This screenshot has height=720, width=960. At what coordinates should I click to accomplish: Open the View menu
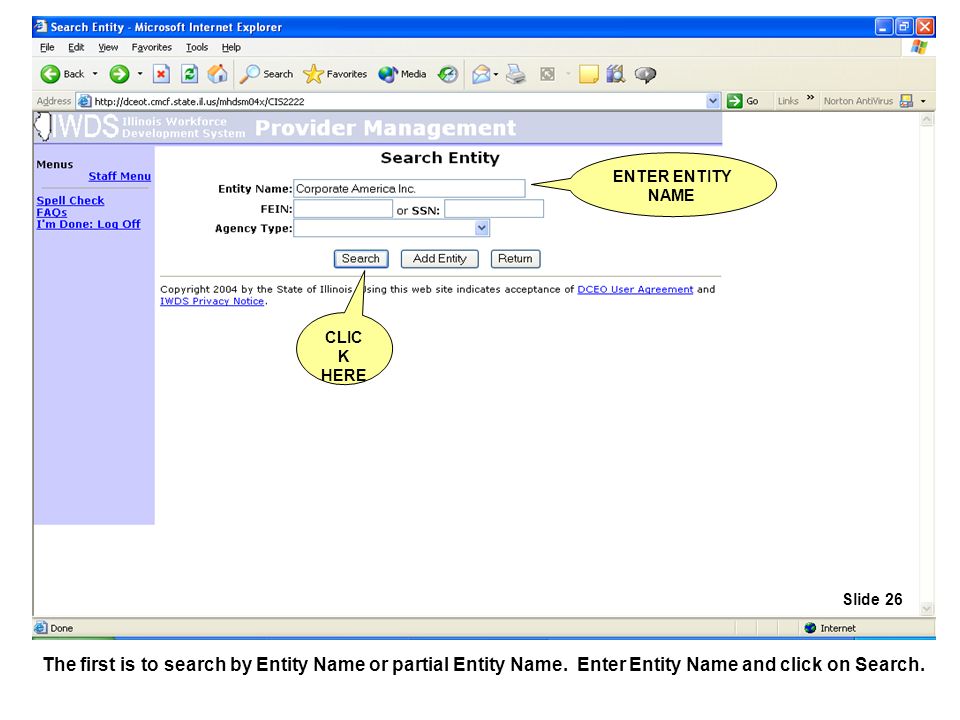(108, 47)
